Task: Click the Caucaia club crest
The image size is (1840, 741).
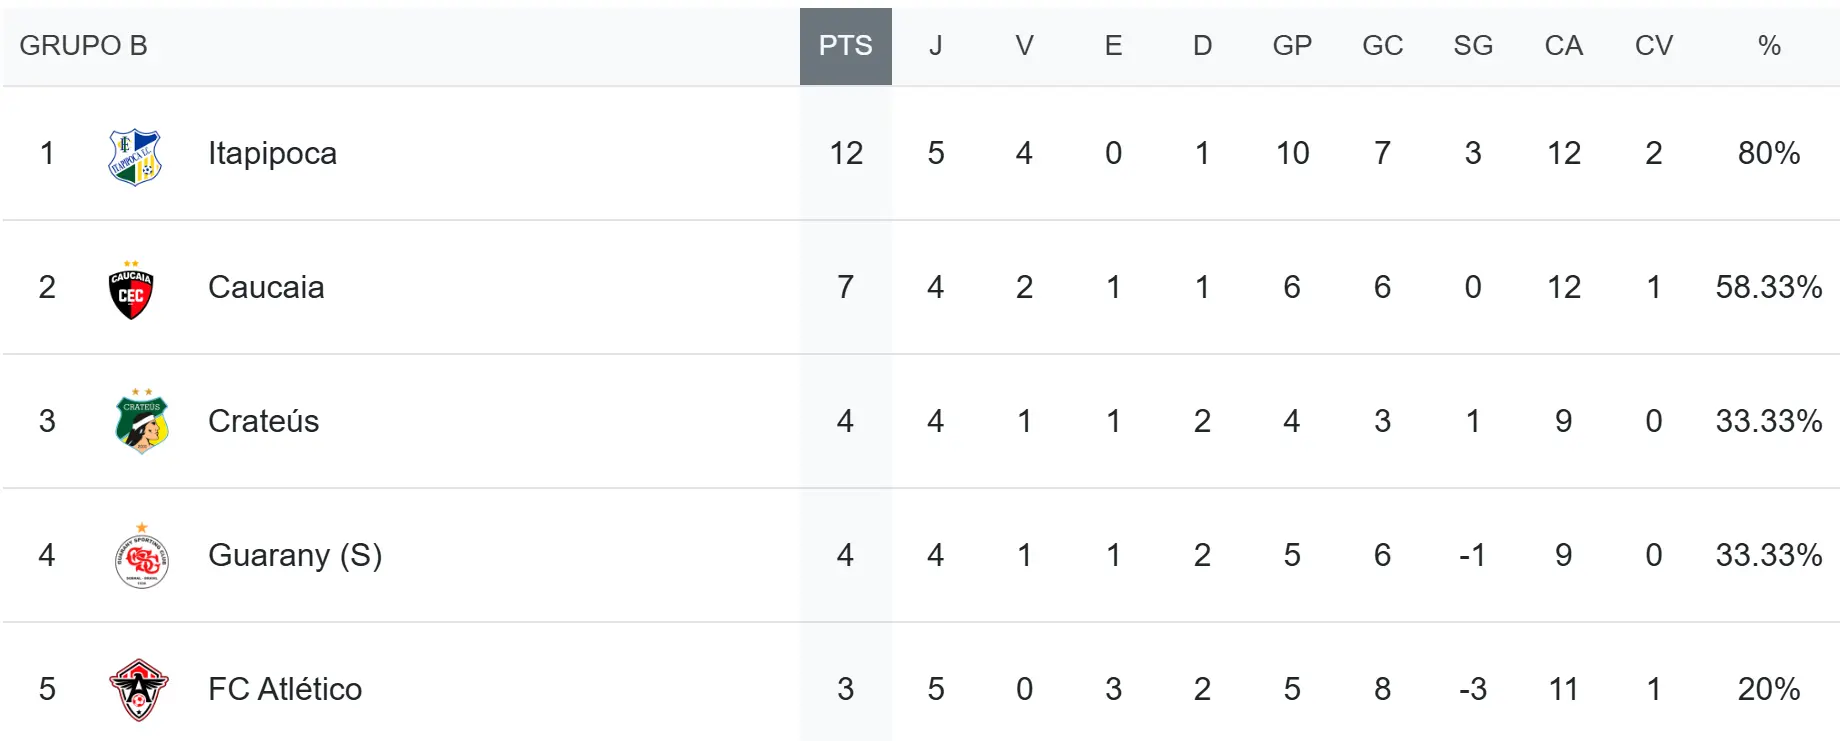Action: 131,290
